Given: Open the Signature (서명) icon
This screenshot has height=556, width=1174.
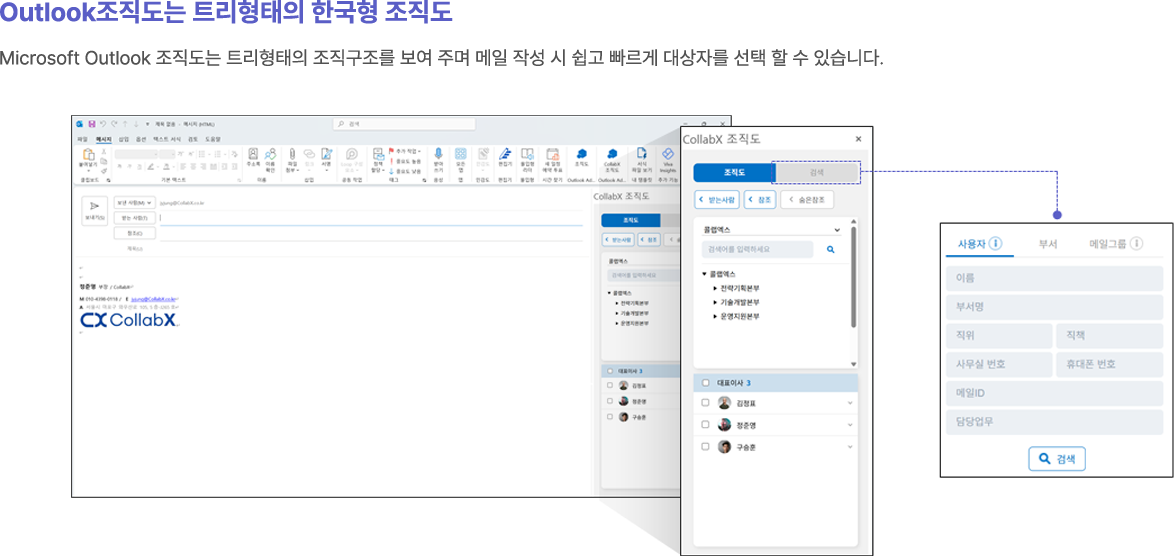Looking at the screenshot, I should 326,153.
